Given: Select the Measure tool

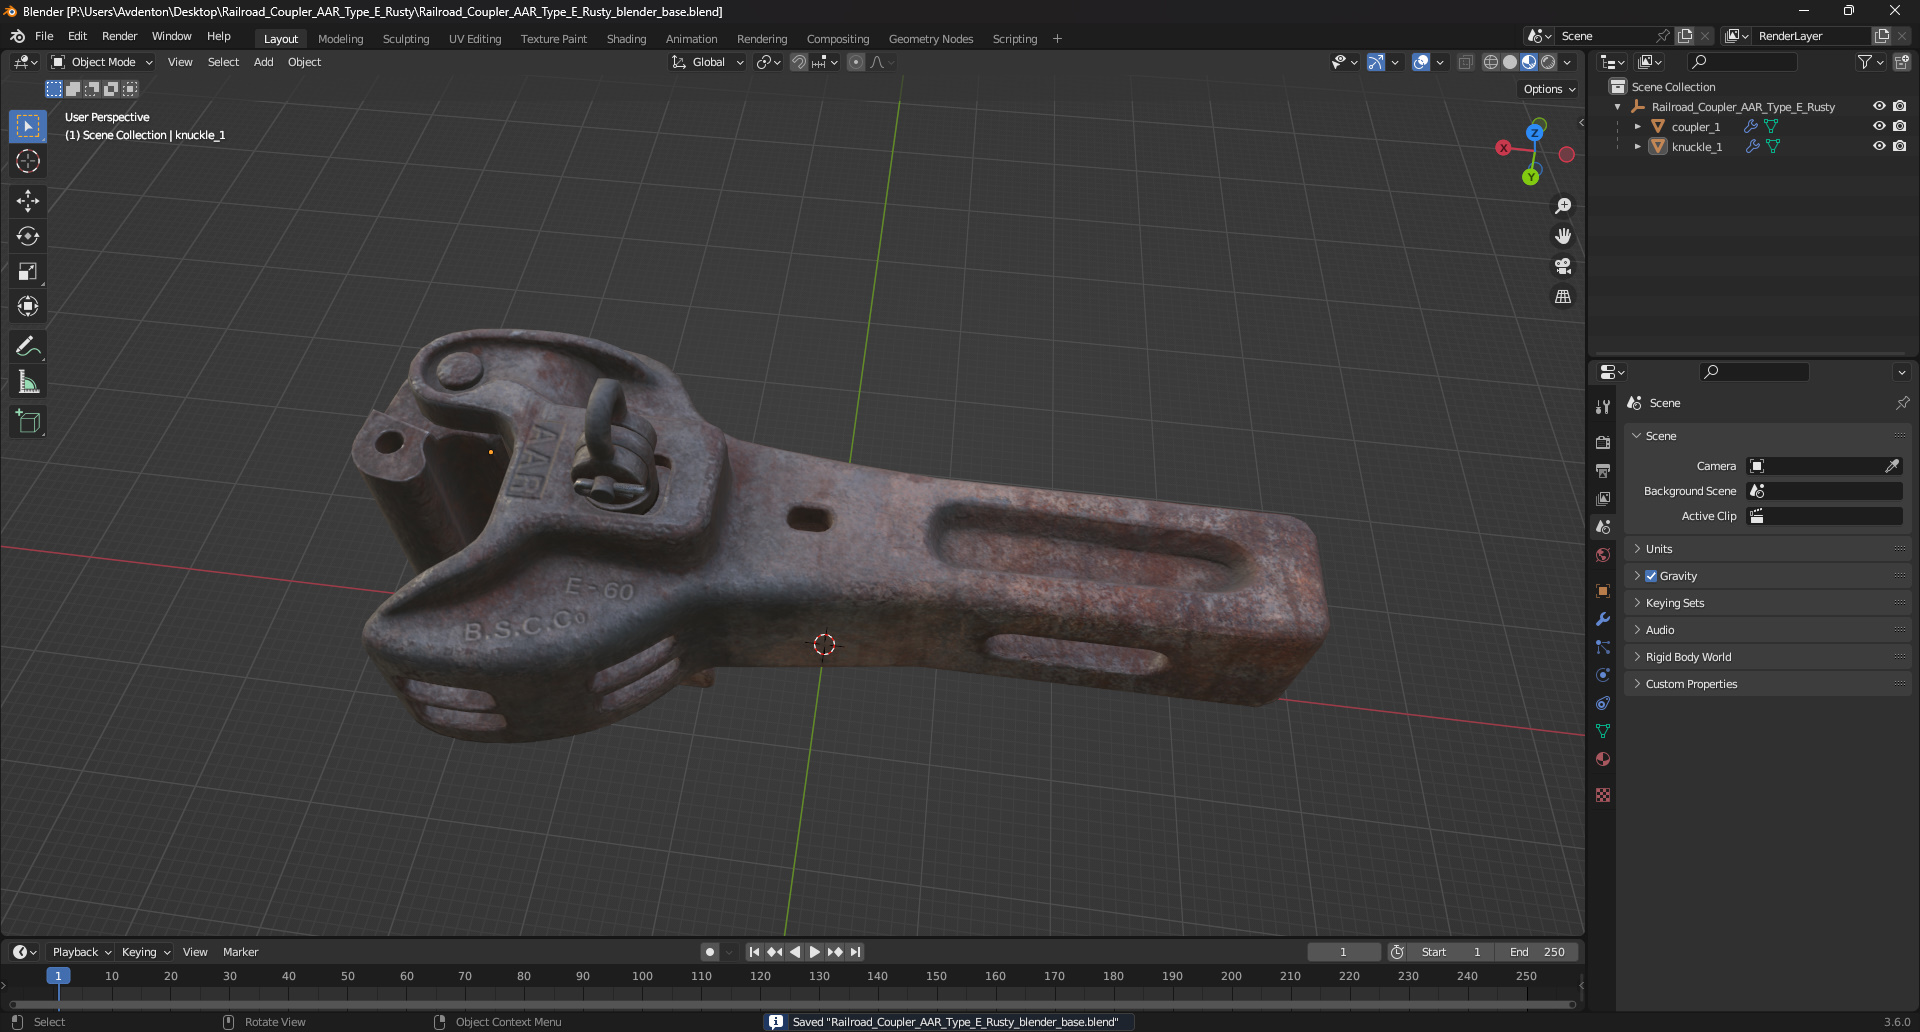Looking at the screenshot, I should click(28, 382).
